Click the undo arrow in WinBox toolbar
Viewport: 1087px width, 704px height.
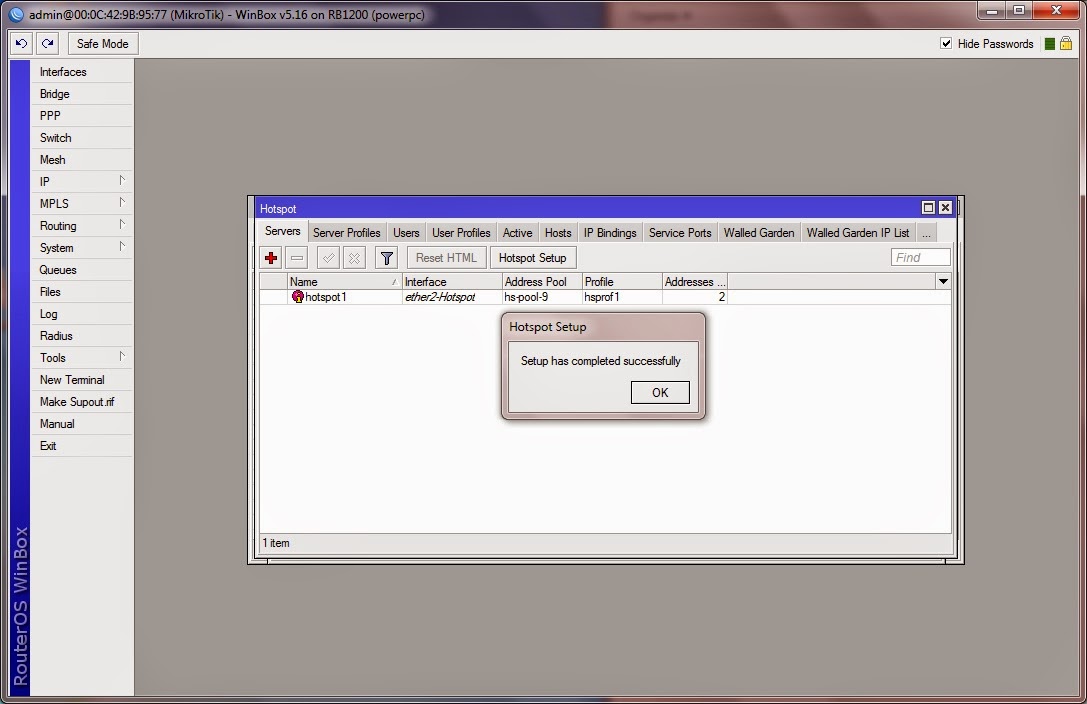(21, 44)
